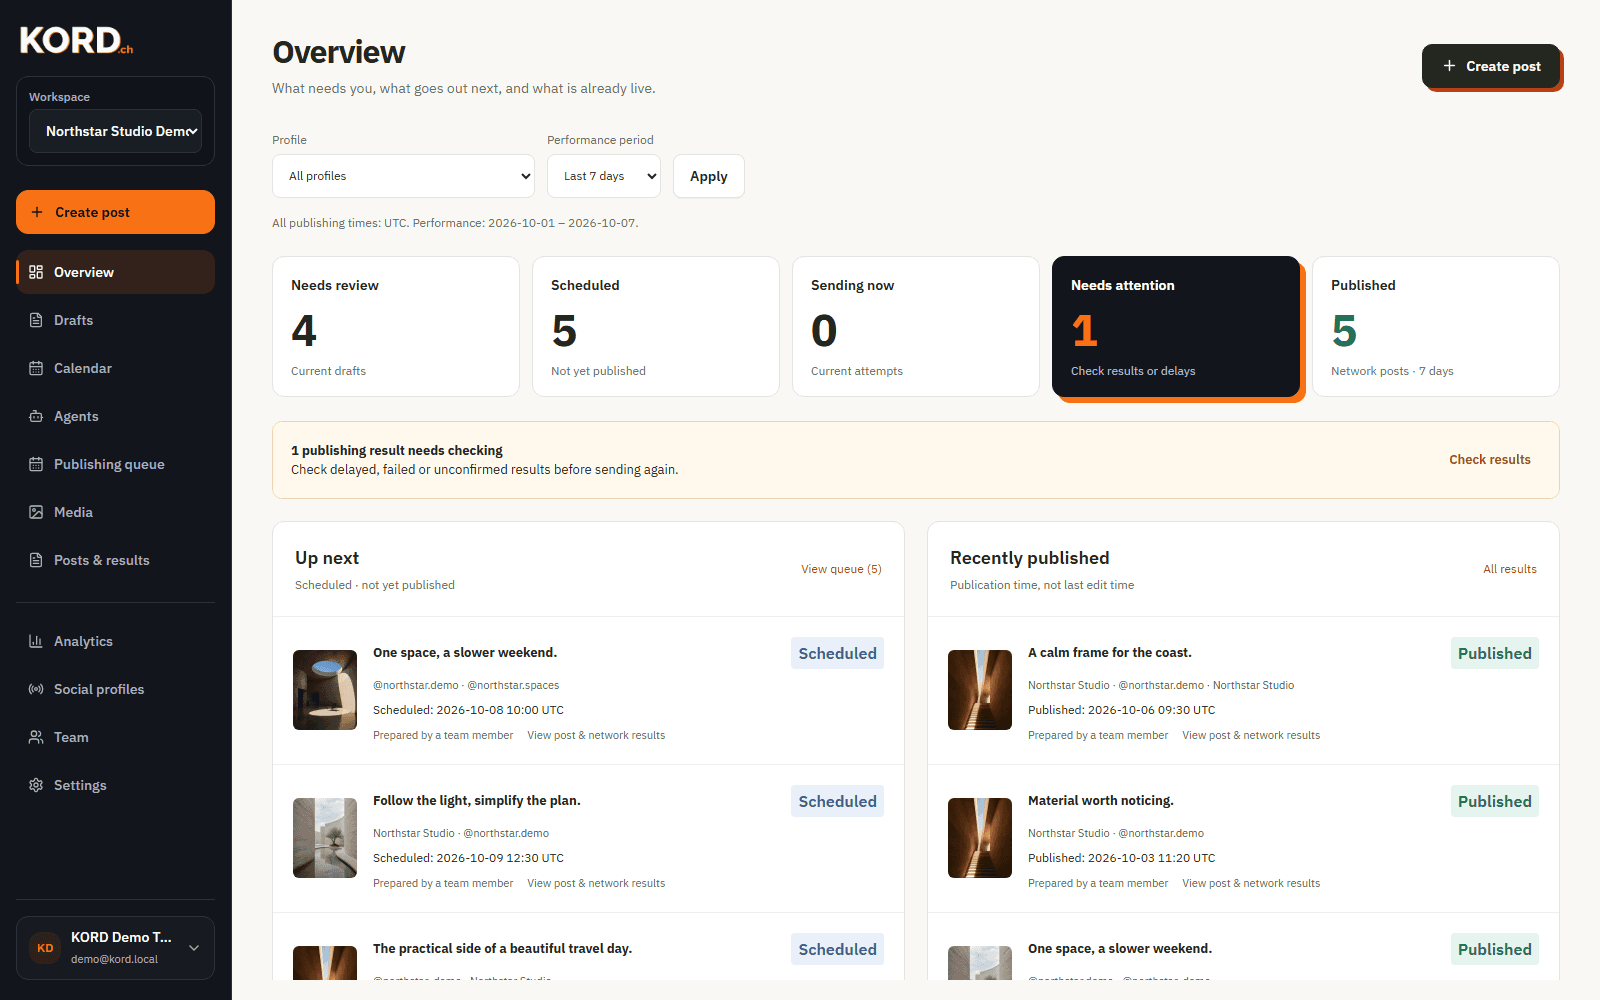1600x1000 pixels.
Task: Open the Last 7 days period dropdown
Action: pos(604,176)
